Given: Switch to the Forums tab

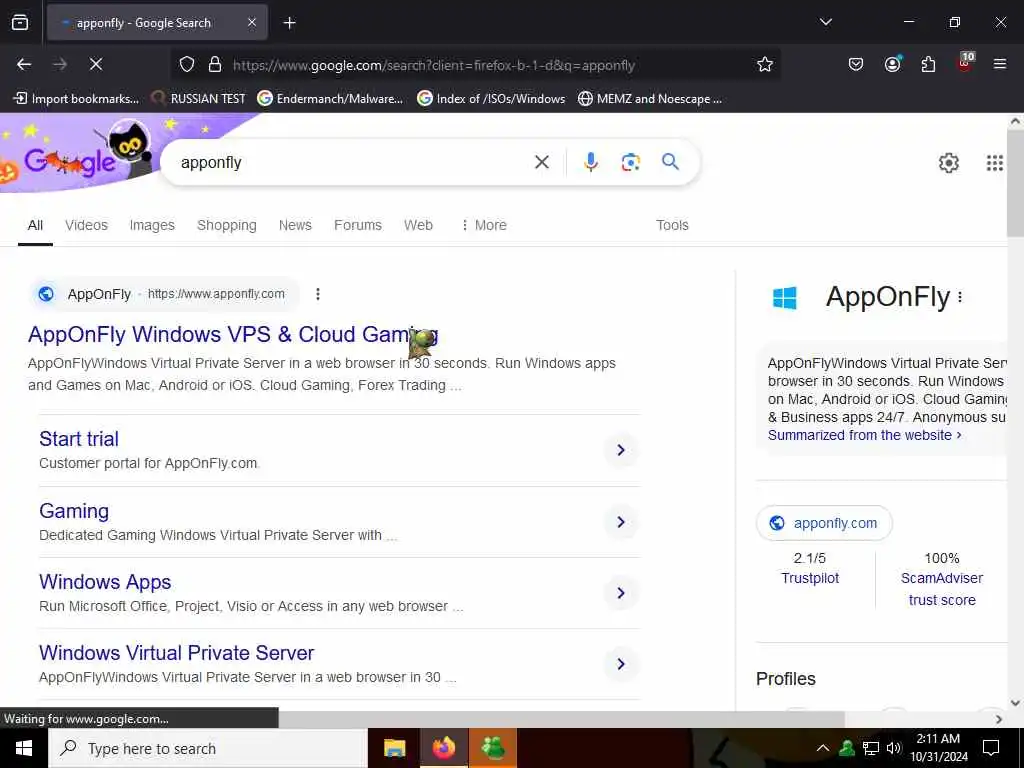Looking at the screenshot, I should tap(358, 225).
